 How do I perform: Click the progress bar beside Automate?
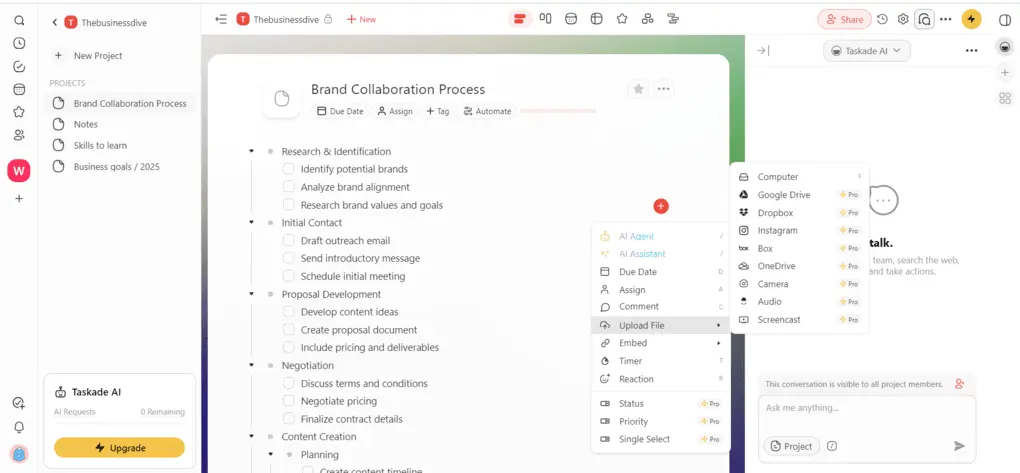pos(558,111)
